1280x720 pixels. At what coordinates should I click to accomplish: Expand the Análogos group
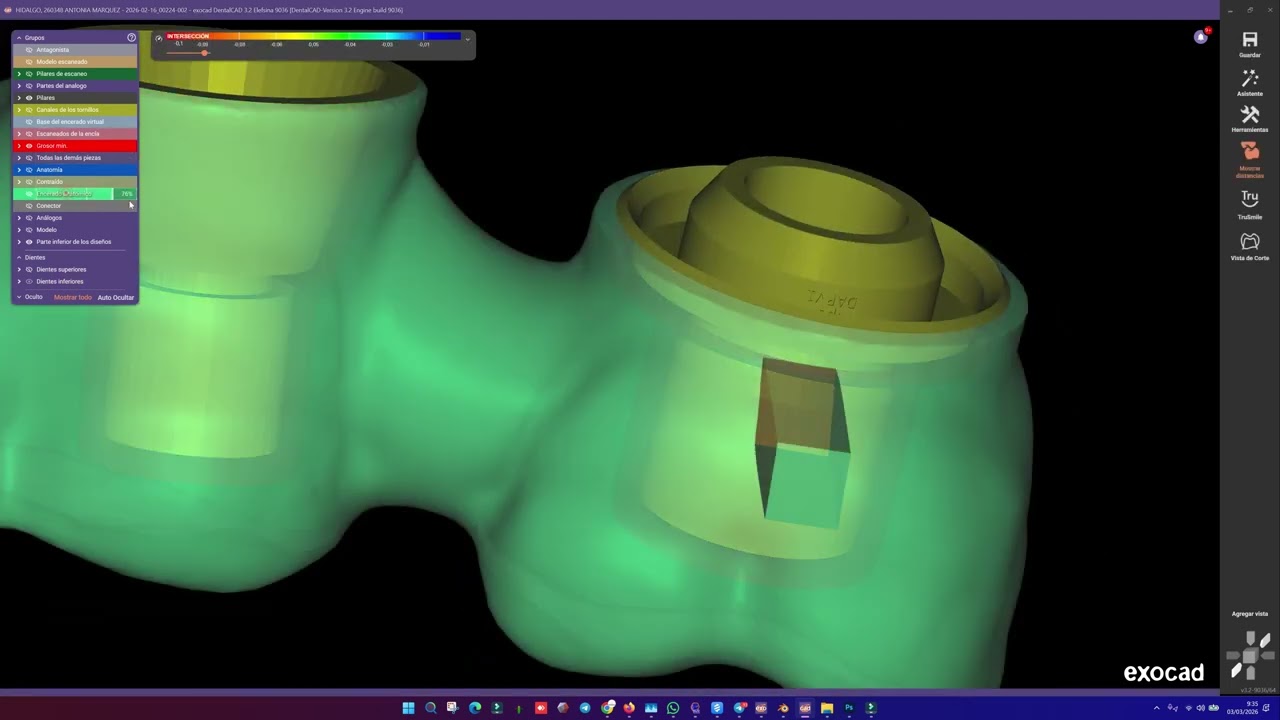click(x=19, y=218)
